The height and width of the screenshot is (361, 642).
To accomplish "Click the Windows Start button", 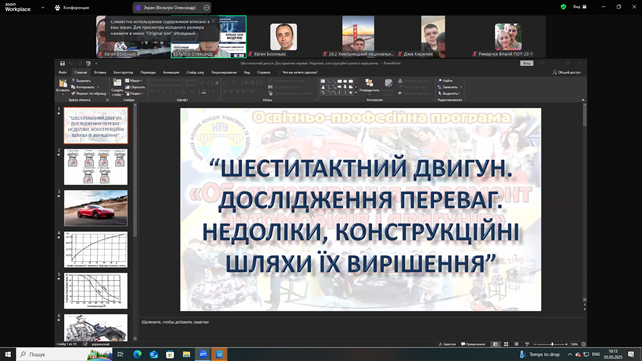I will click(8, 354).
